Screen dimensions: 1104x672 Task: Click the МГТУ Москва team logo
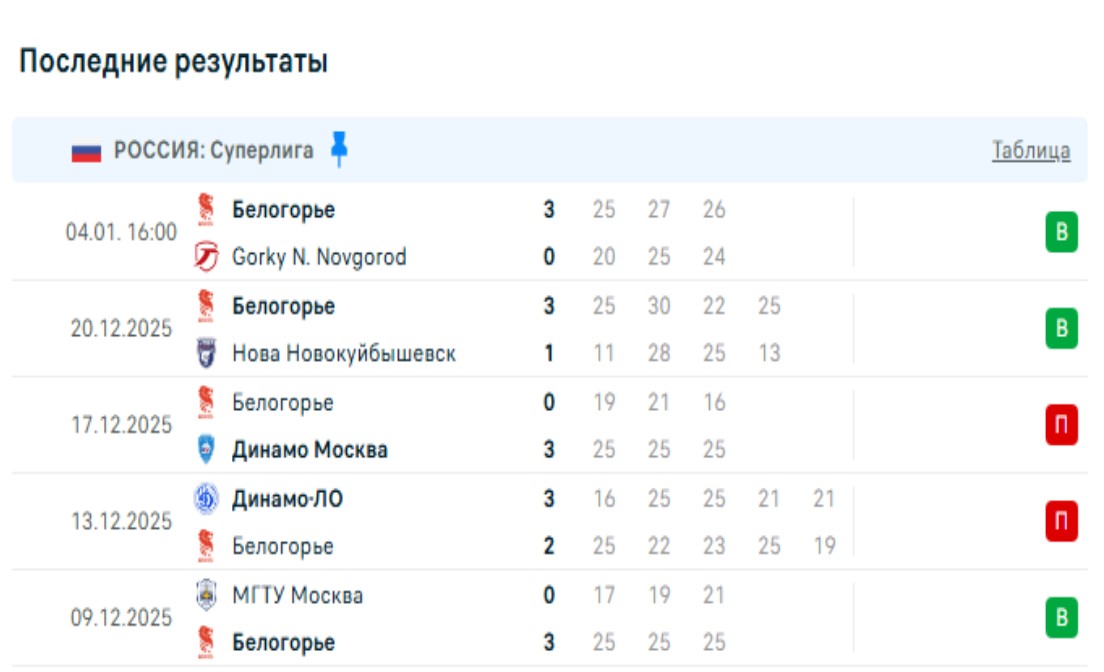coord(206,595)
